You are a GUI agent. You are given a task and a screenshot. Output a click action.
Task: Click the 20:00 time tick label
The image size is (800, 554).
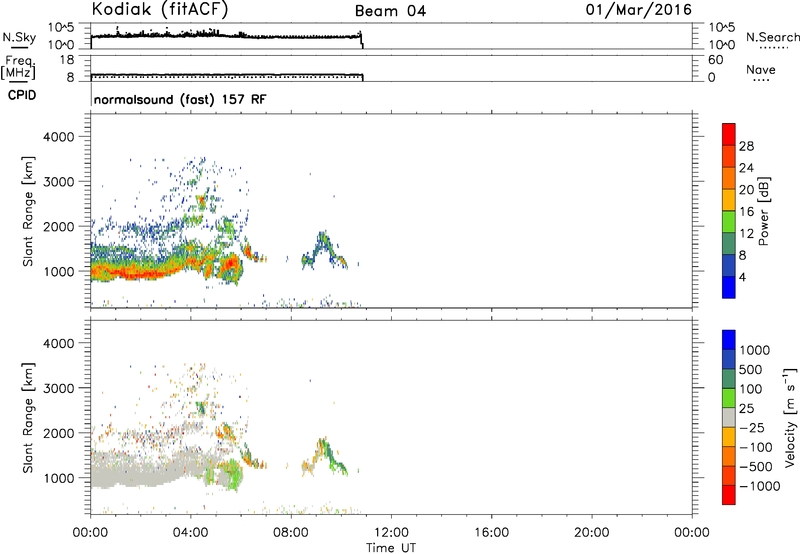(591, 533)
